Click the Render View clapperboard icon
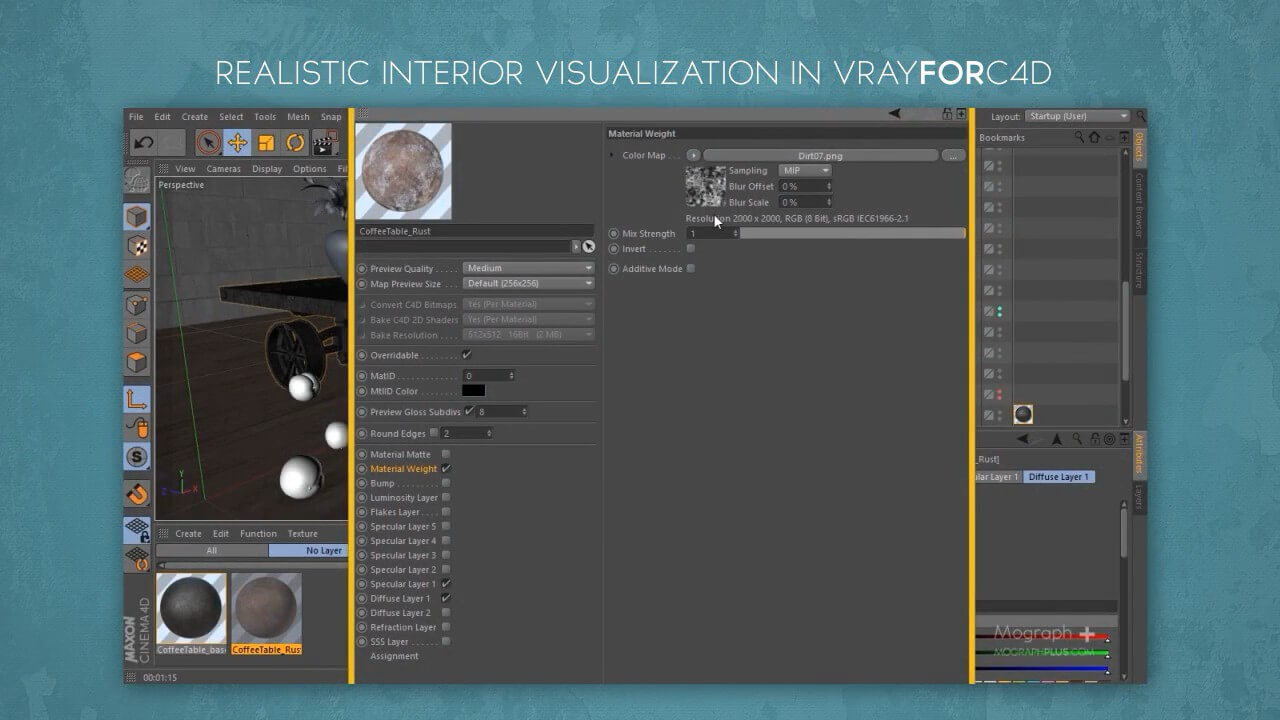Screen dimensions: 1280x720 coord(325,143)
